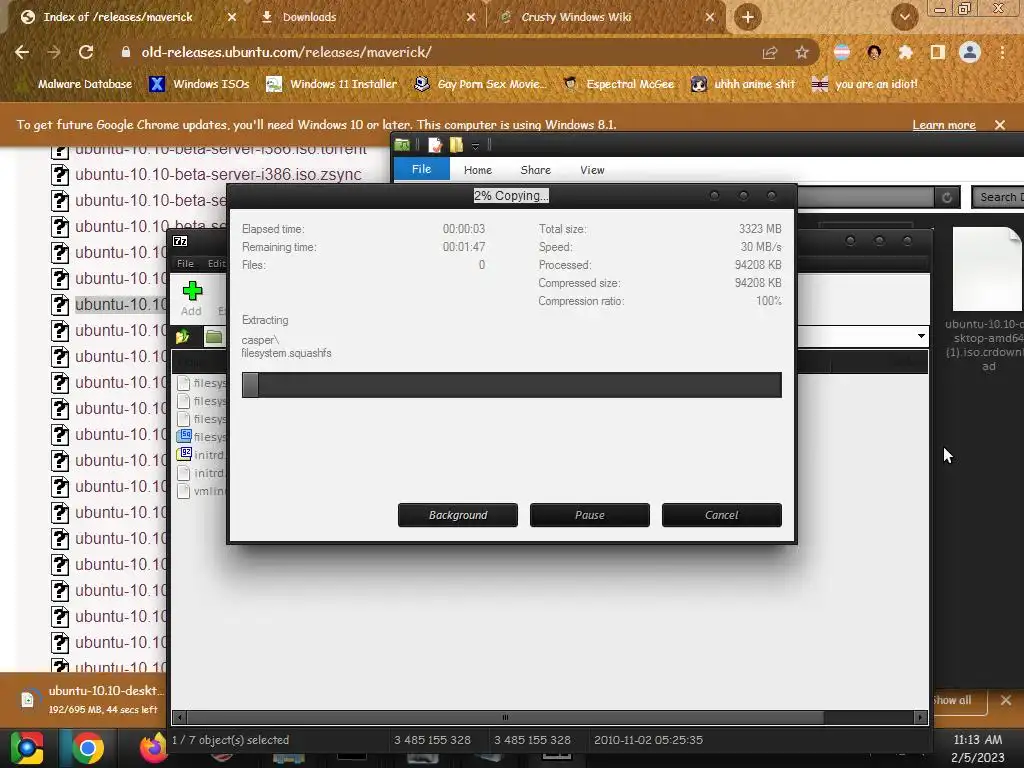Switch to the Downloads tab

pyautogui.click(x=310, y=18)
